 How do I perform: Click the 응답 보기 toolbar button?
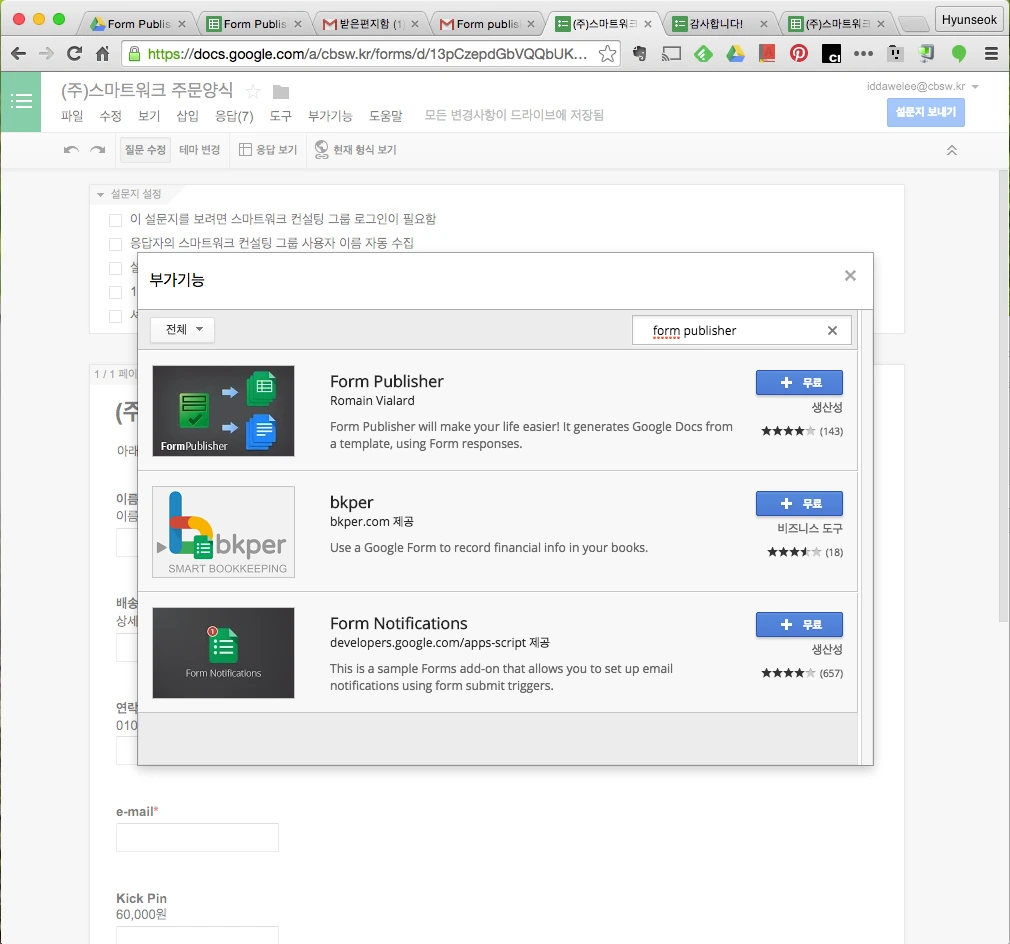(x=268, y=149)
